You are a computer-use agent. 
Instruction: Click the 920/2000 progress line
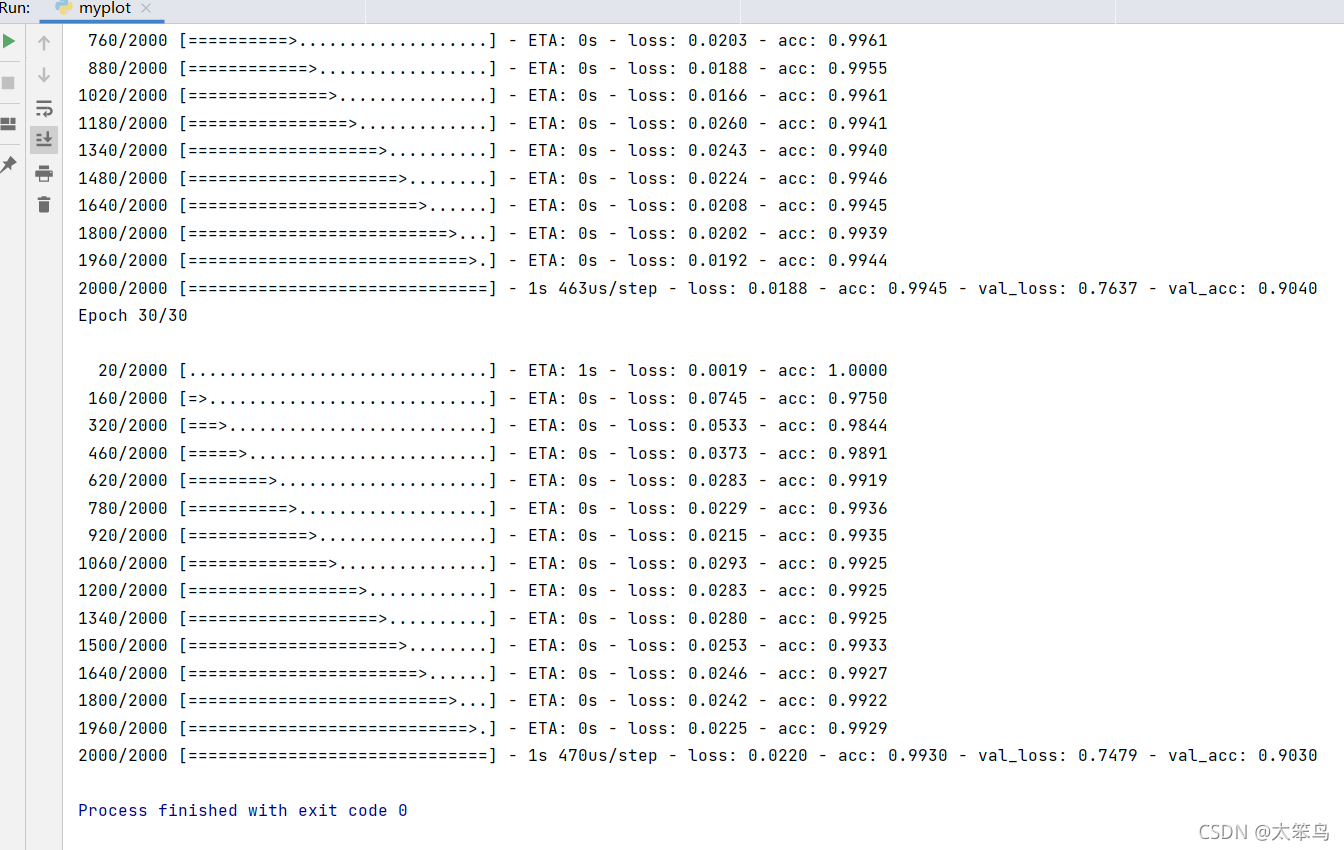pyautogui.click(x=488, y=535)
